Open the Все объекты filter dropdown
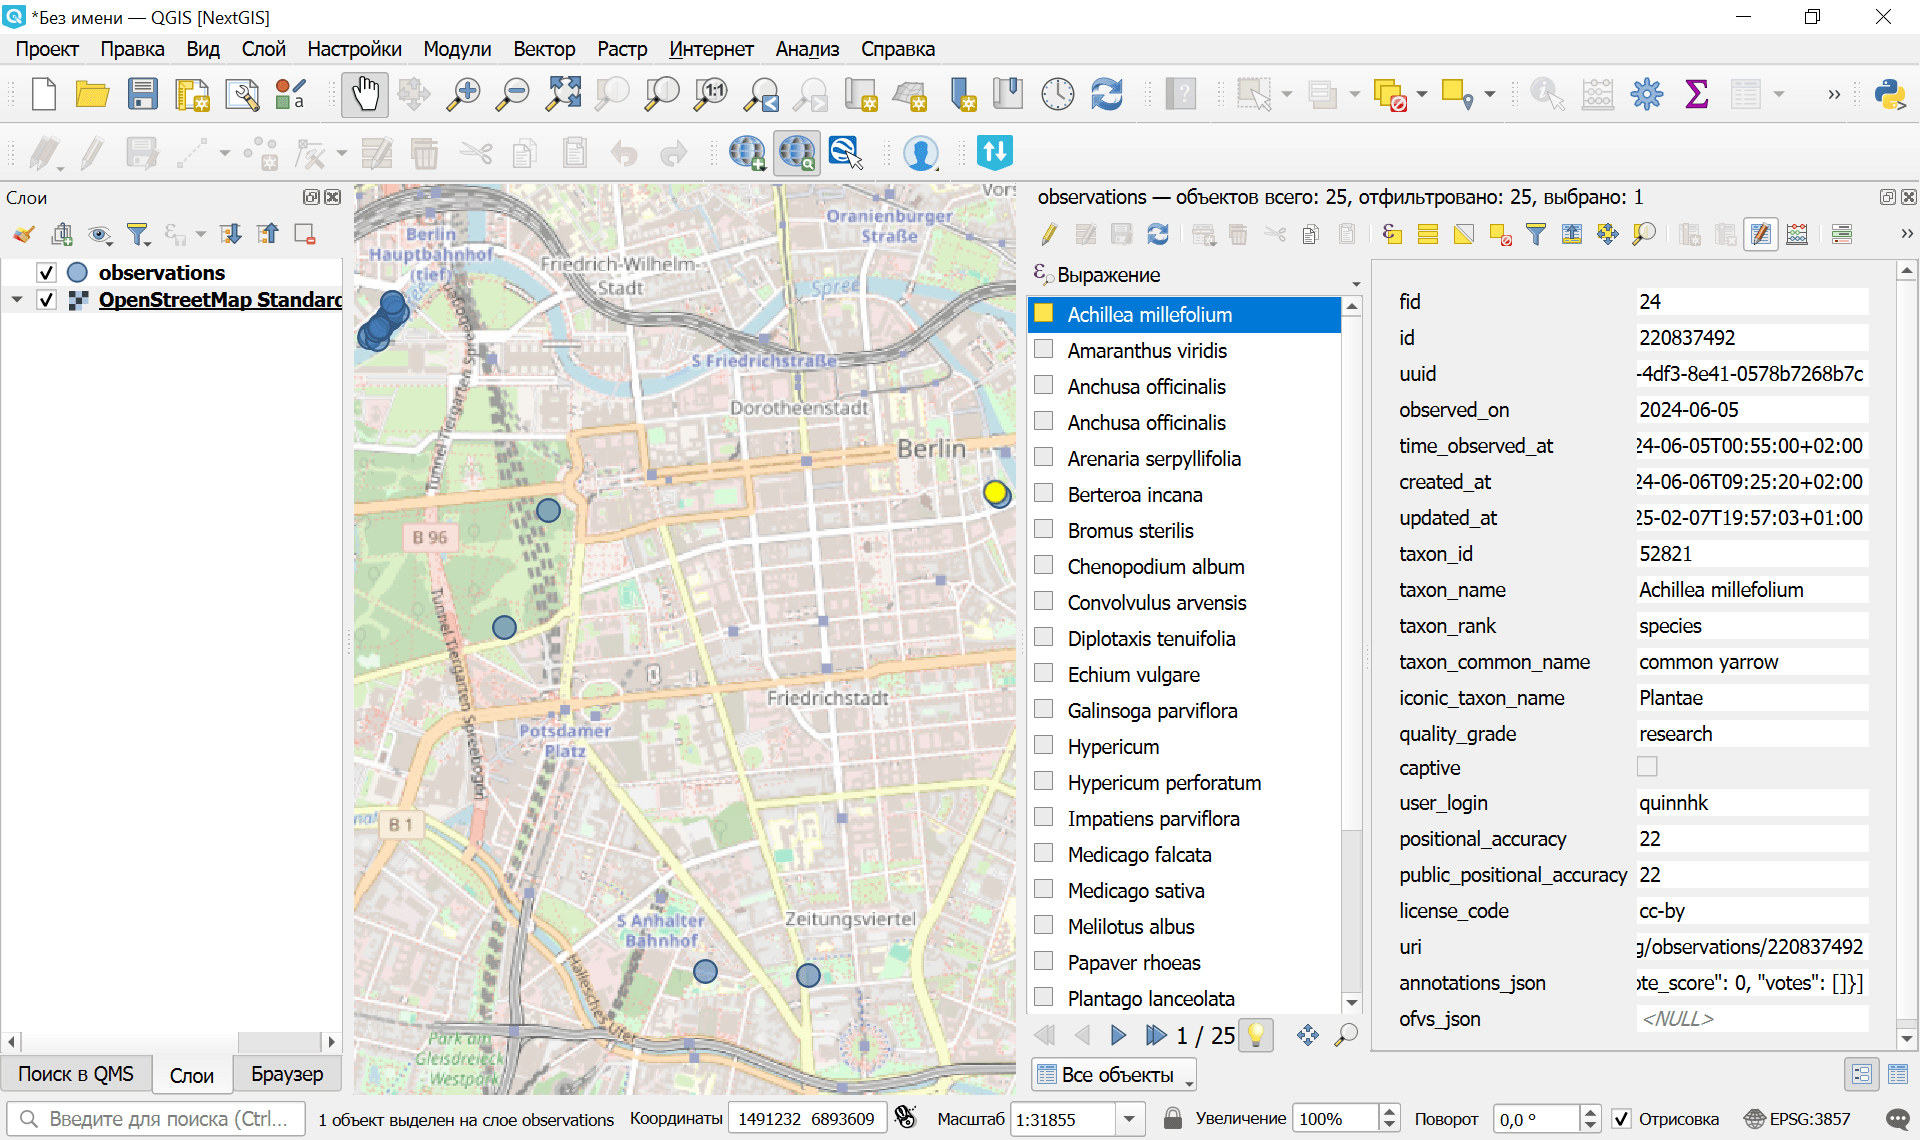The width and height of the screenshot is (1920, 1140). [x=1115, y=1075]
